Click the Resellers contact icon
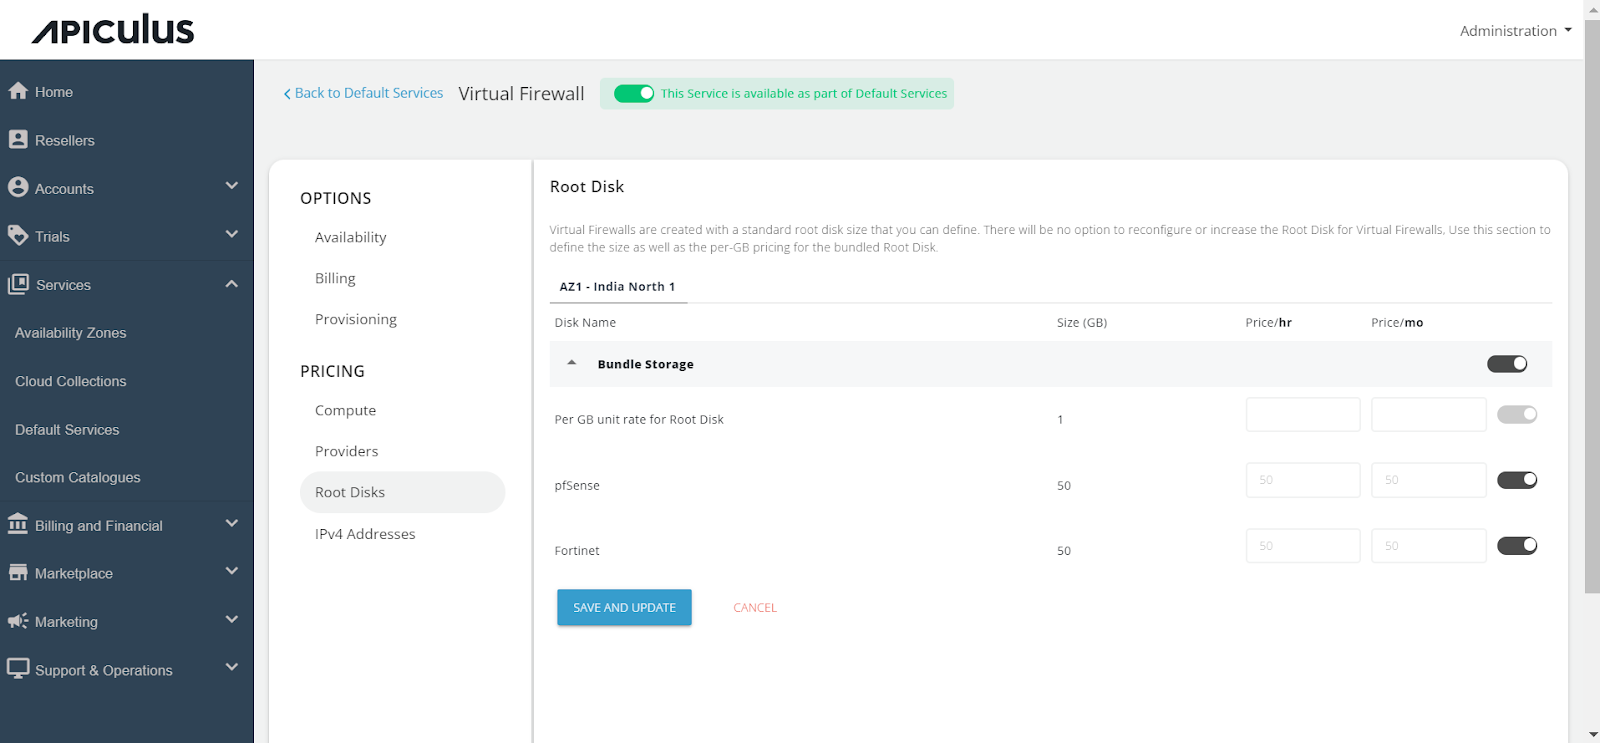1600x743 pixels. tap(18, 139)
